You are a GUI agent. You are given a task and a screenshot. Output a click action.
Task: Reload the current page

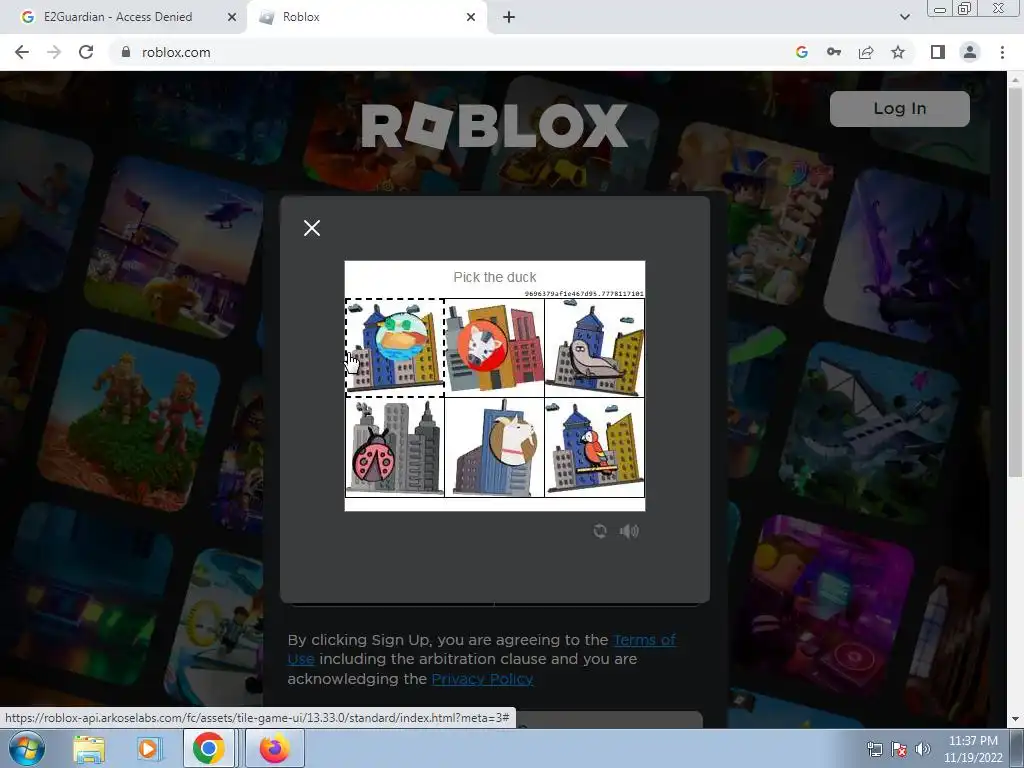point(86,52)
